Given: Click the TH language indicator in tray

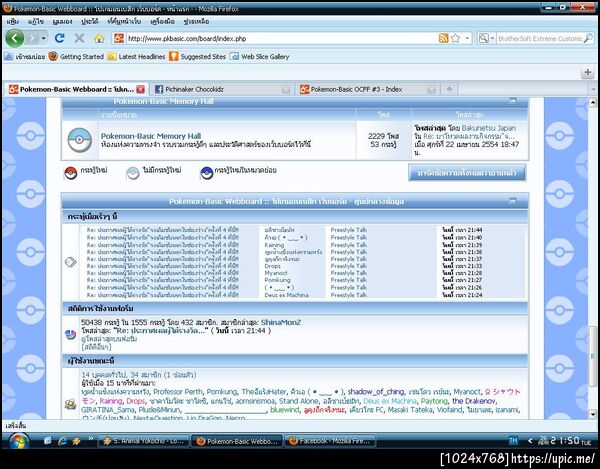Looking at the screenshot, I should [513, 441].
